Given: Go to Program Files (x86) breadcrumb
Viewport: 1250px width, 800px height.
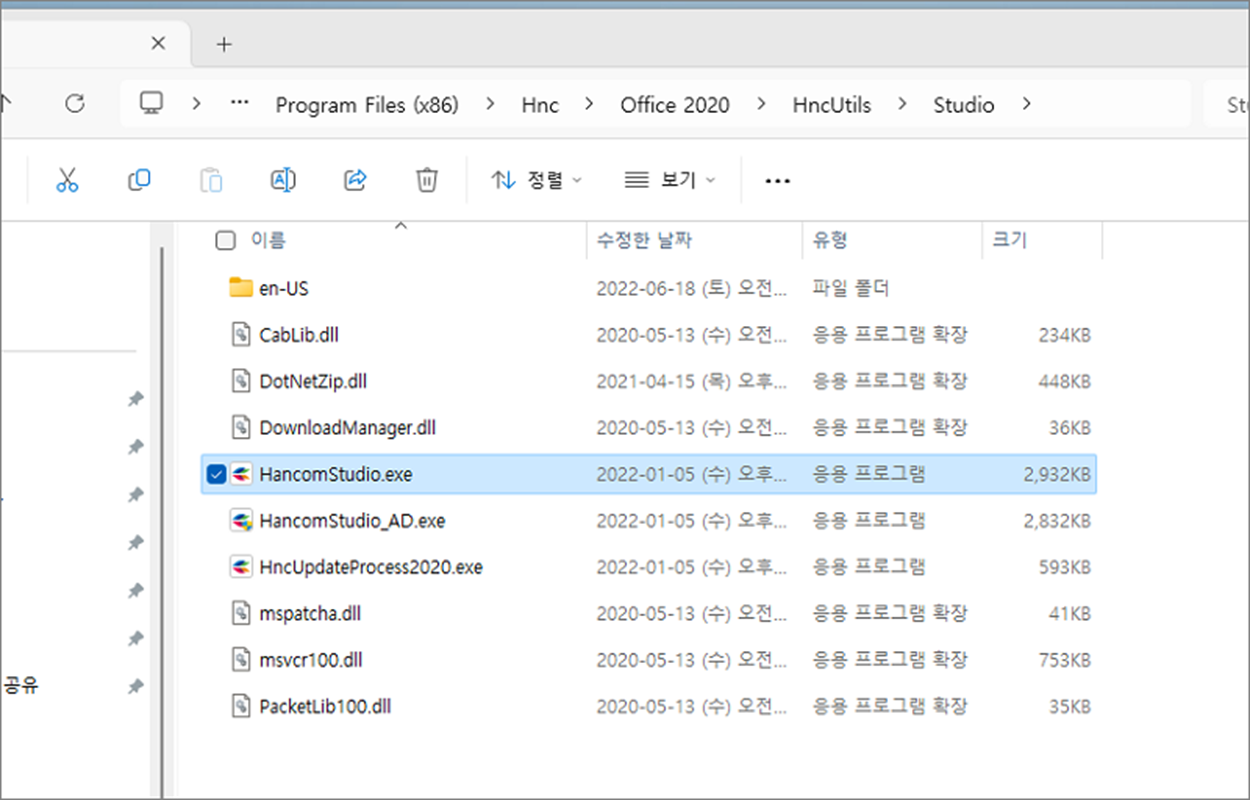Looking at the screenshot, I should pyautogui.click(x=367, y=105).
